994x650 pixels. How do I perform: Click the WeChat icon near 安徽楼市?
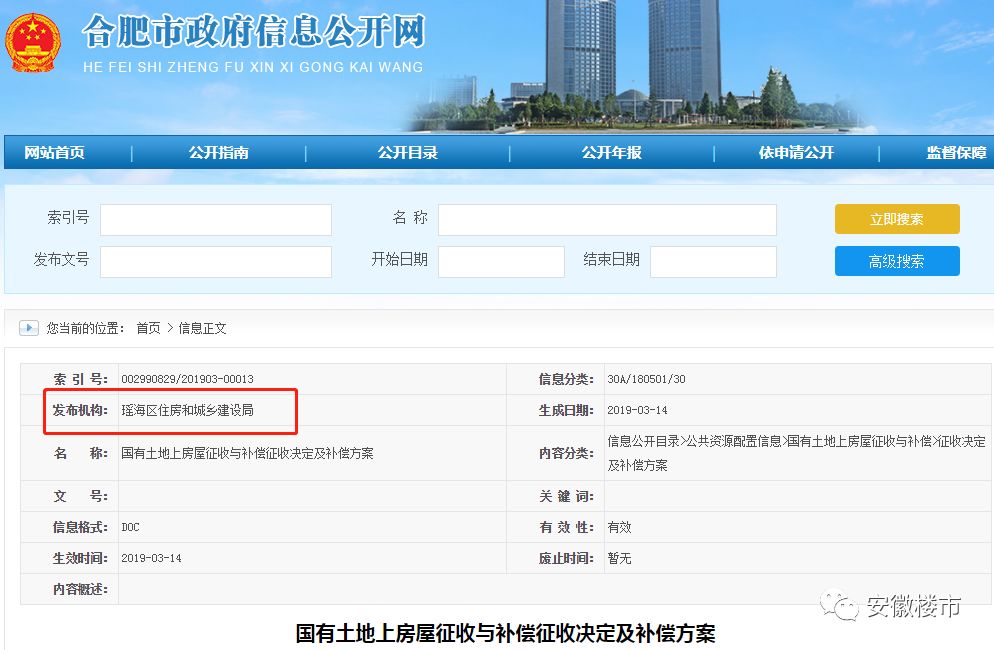[x=838, y=607]
